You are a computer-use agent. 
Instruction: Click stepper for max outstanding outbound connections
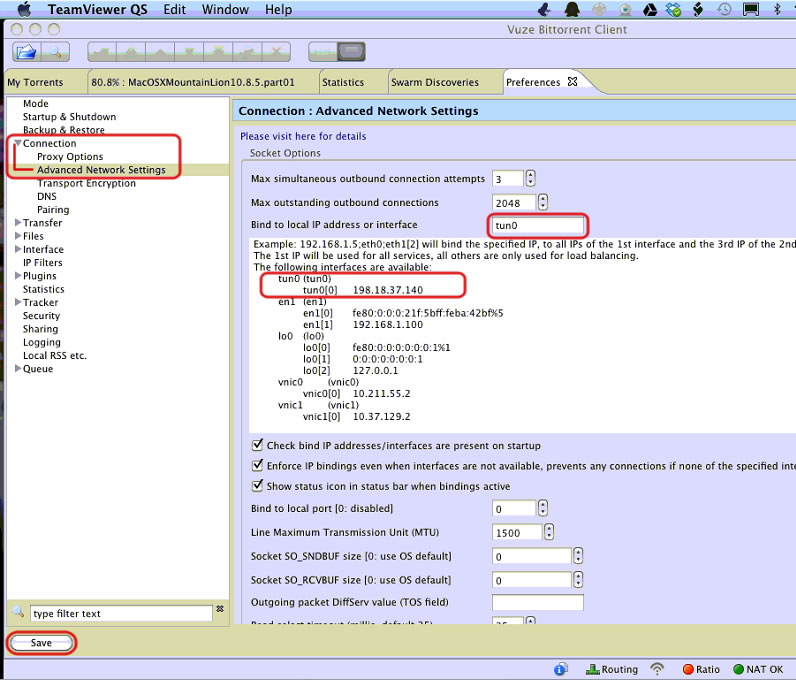tap(543, 202)
